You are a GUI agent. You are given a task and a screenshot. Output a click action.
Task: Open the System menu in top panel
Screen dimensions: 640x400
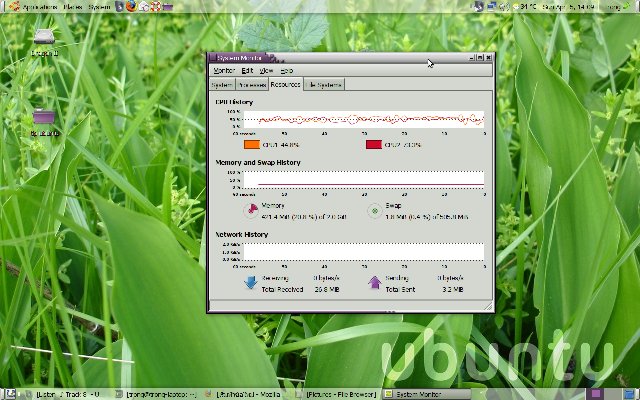tap(99, 7)
